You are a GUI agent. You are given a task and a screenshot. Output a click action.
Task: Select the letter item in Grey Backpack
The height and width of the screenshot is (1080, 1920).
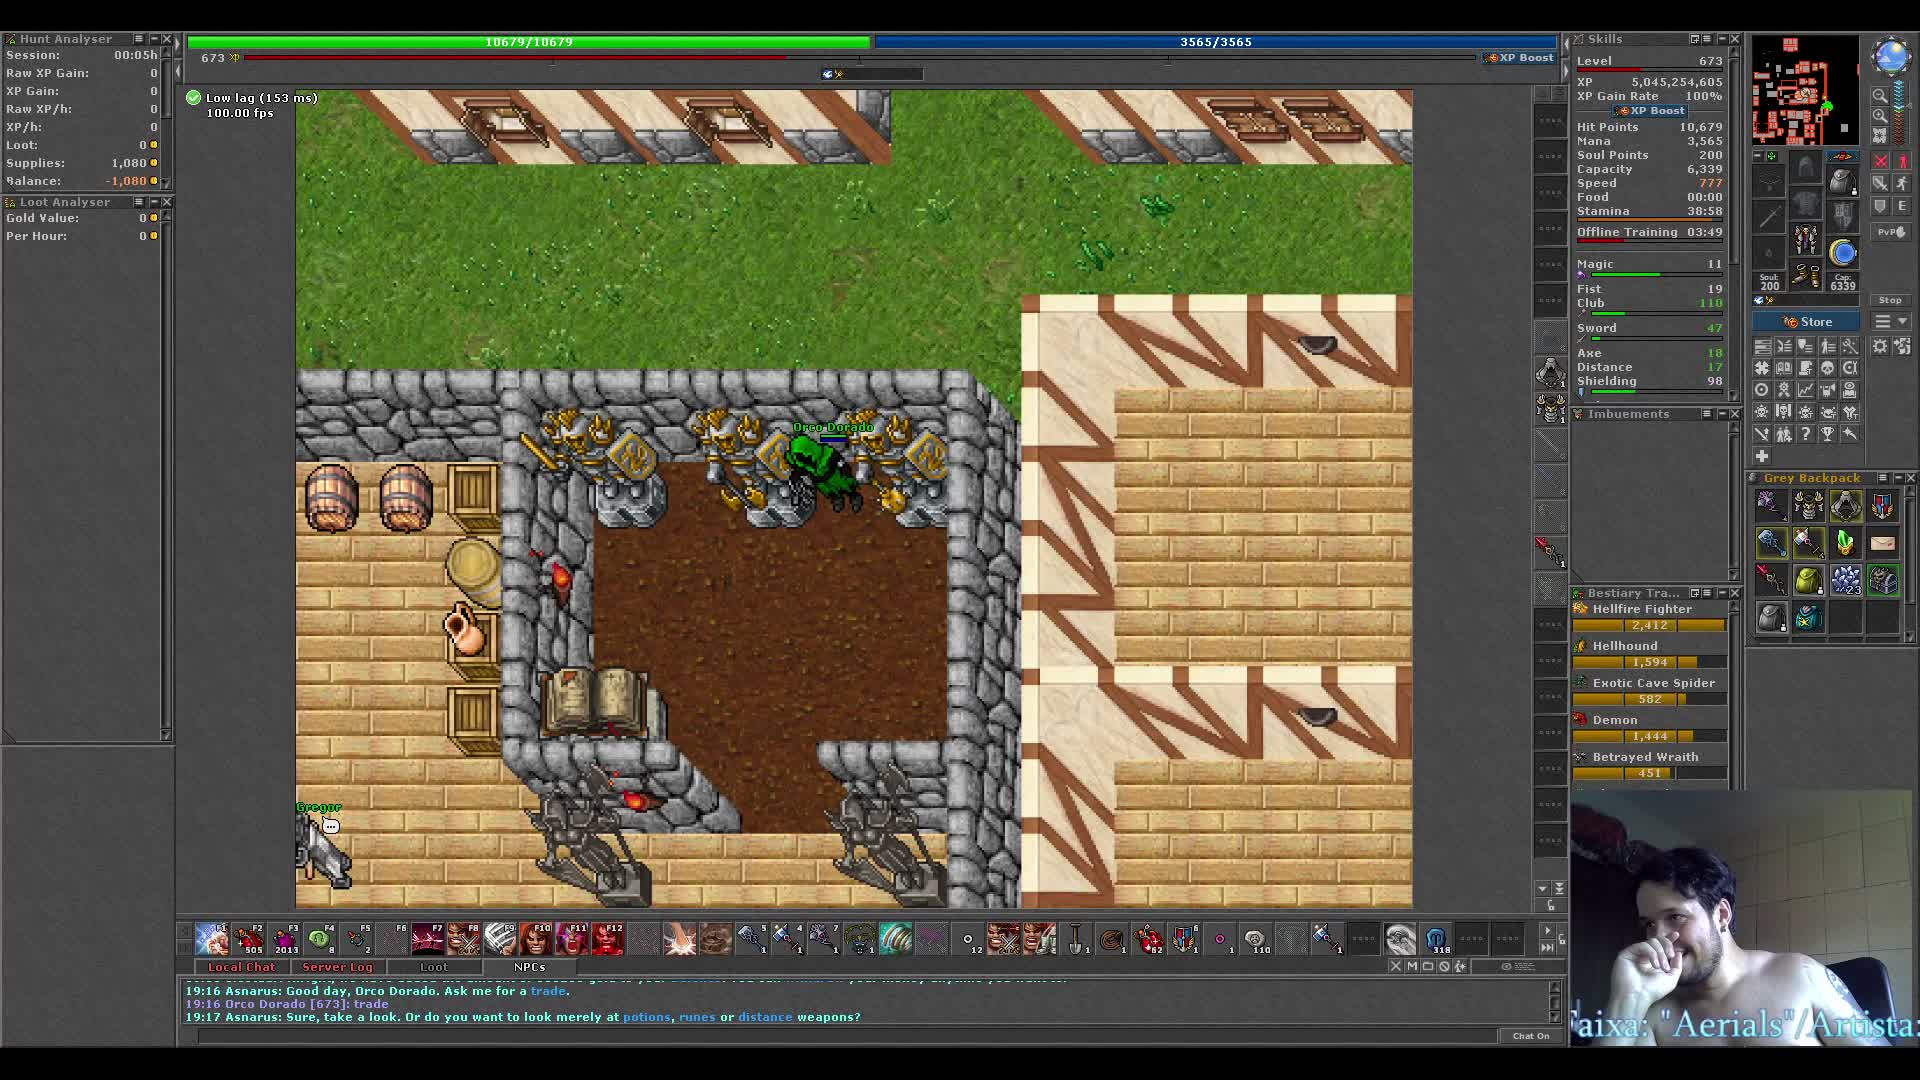(1883, 543)
